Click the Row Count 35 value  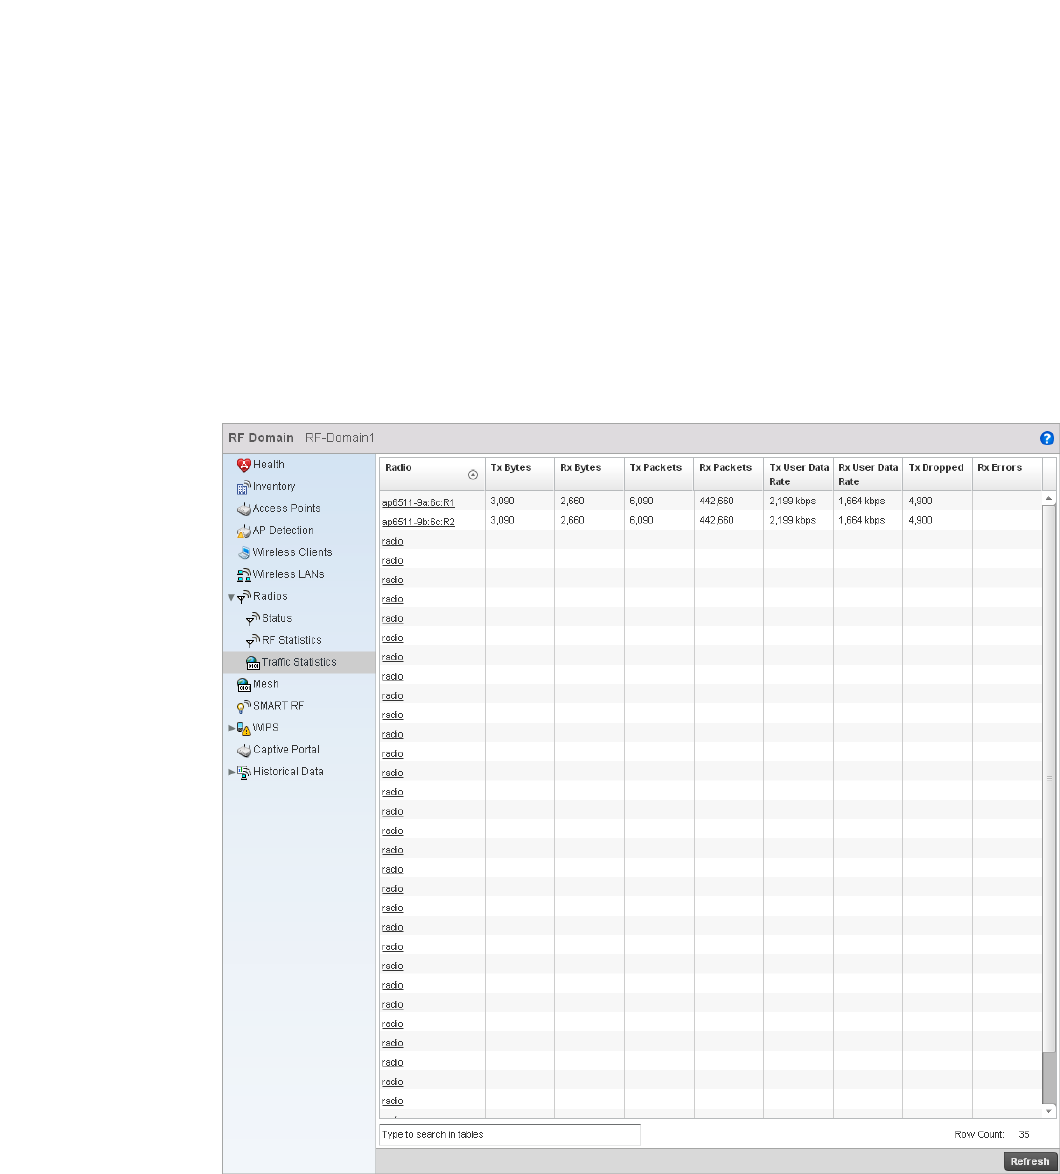(x=1024, y=1134)
